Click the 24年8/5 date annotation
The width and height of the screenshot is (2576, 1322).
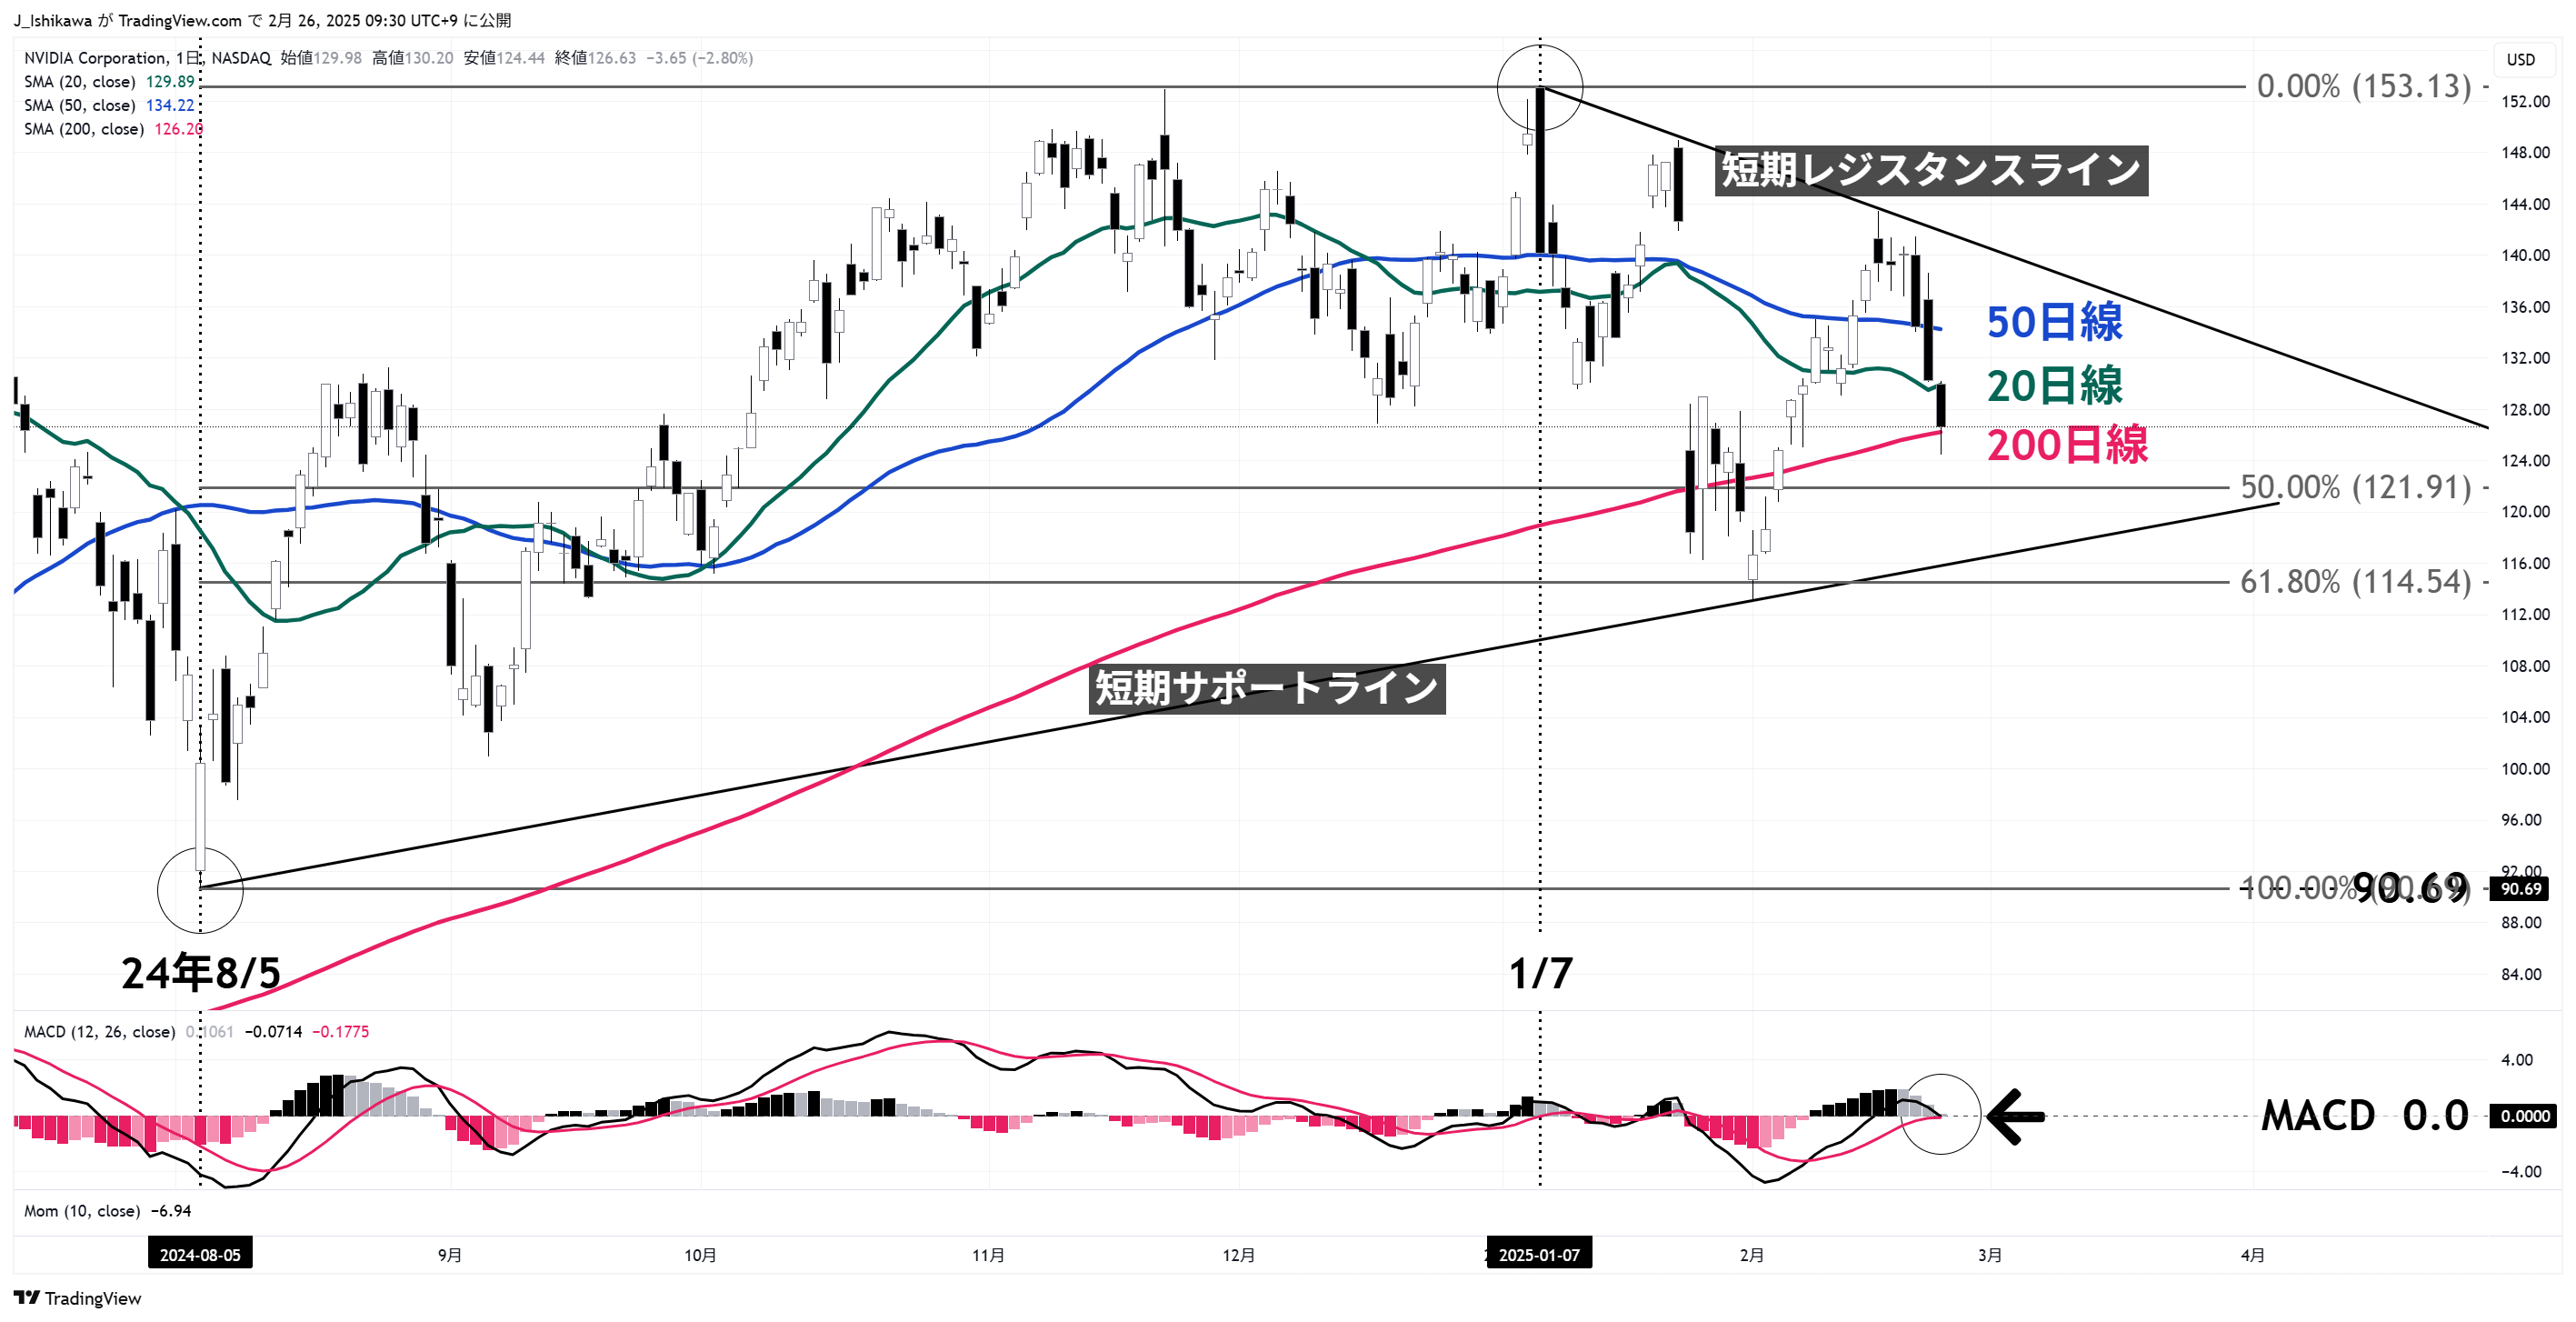[x=200, y=973]
